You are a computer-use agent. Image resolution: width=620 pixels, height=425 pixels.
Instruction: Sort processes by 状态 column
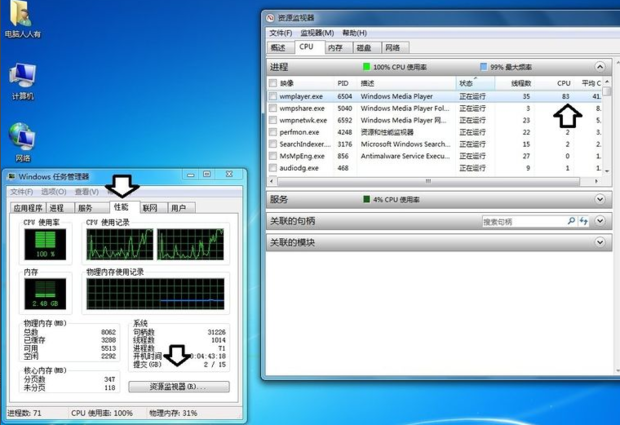(x=475, y=83)
